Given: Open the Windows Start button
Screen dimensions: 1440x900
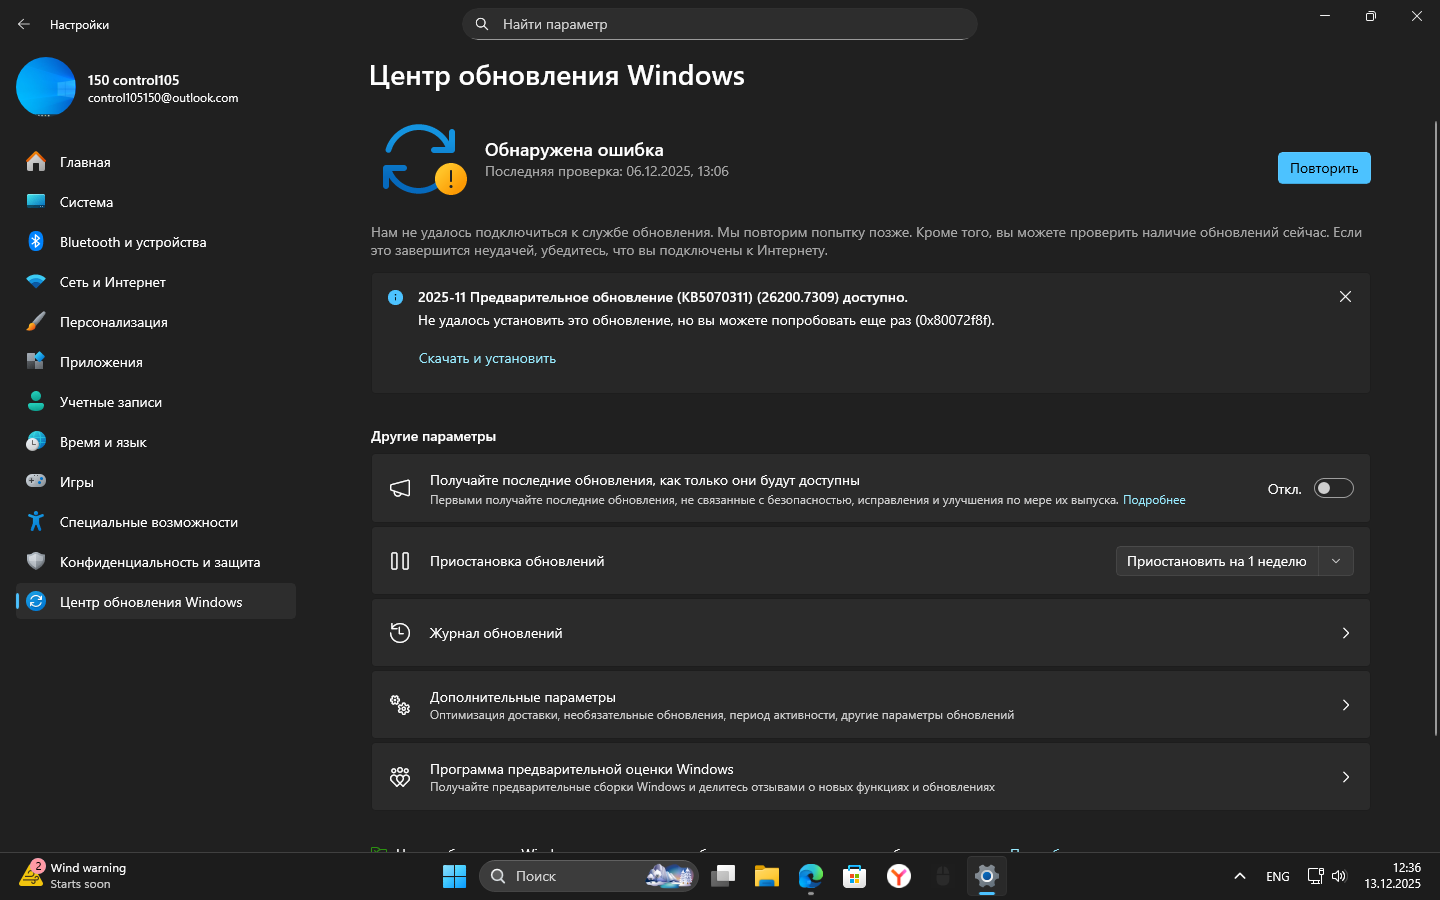Looking at the screenshot, I should coord(454,876).
